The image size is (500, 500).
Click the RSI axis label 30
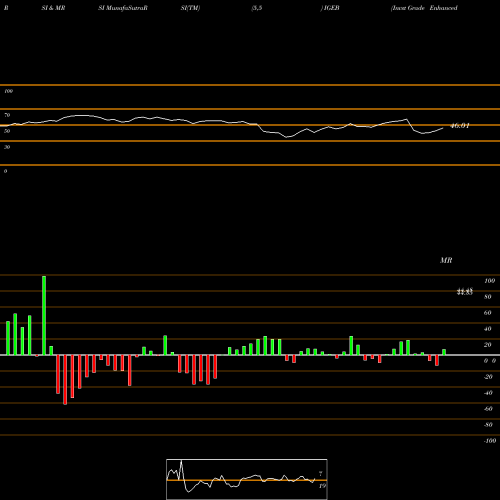click(x=7, y=147)
